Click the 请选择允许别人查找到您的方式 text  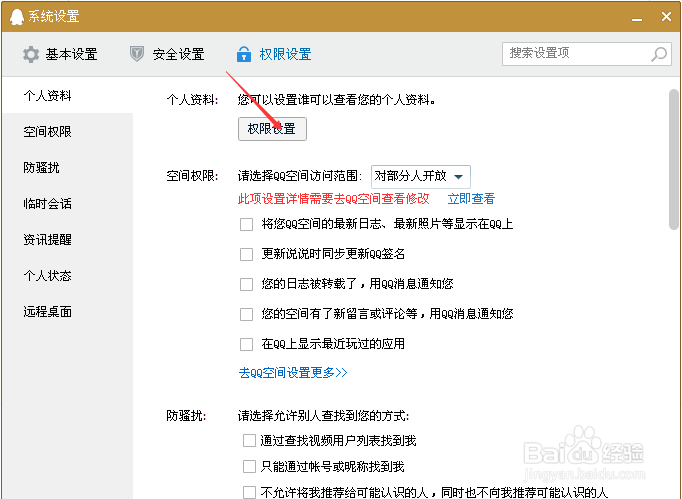point(323,416)
